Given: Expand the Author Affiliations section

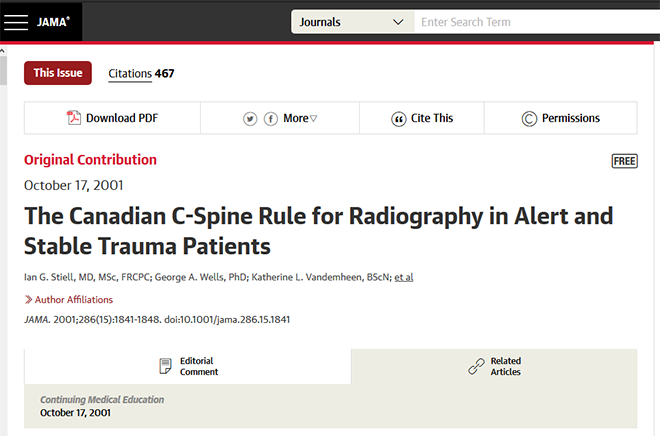Looking at the screenshot, I should (x=69, y=300).
